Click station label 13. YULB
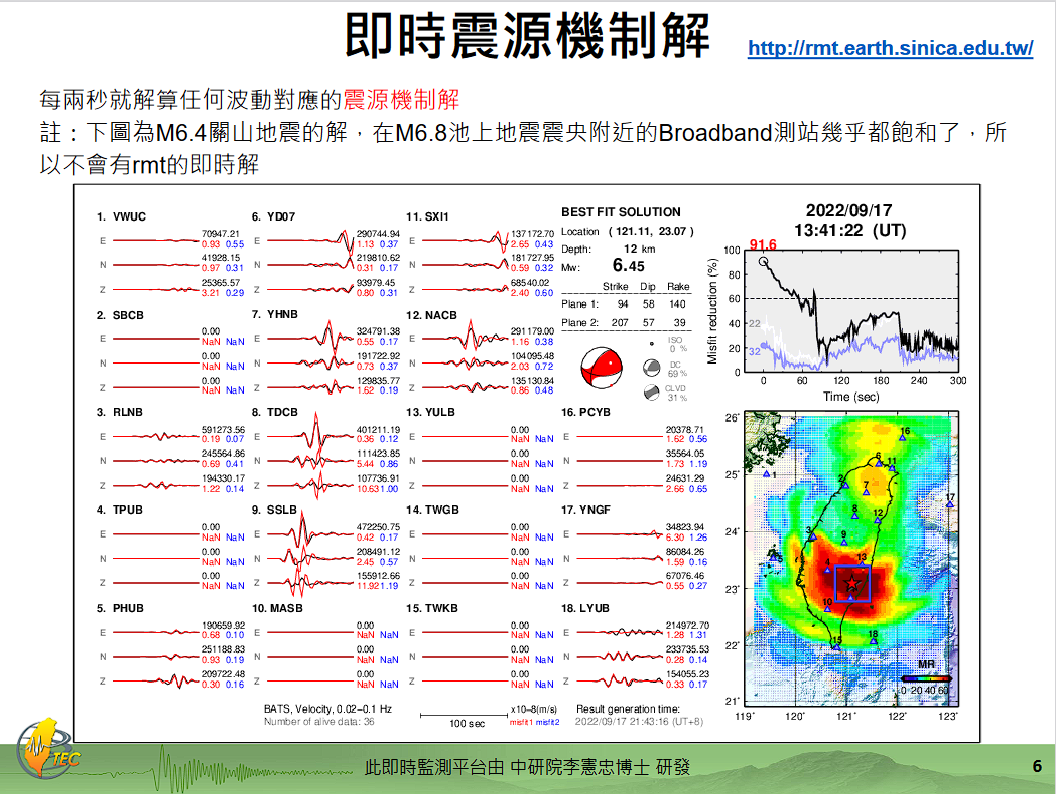 pos(430,412)
